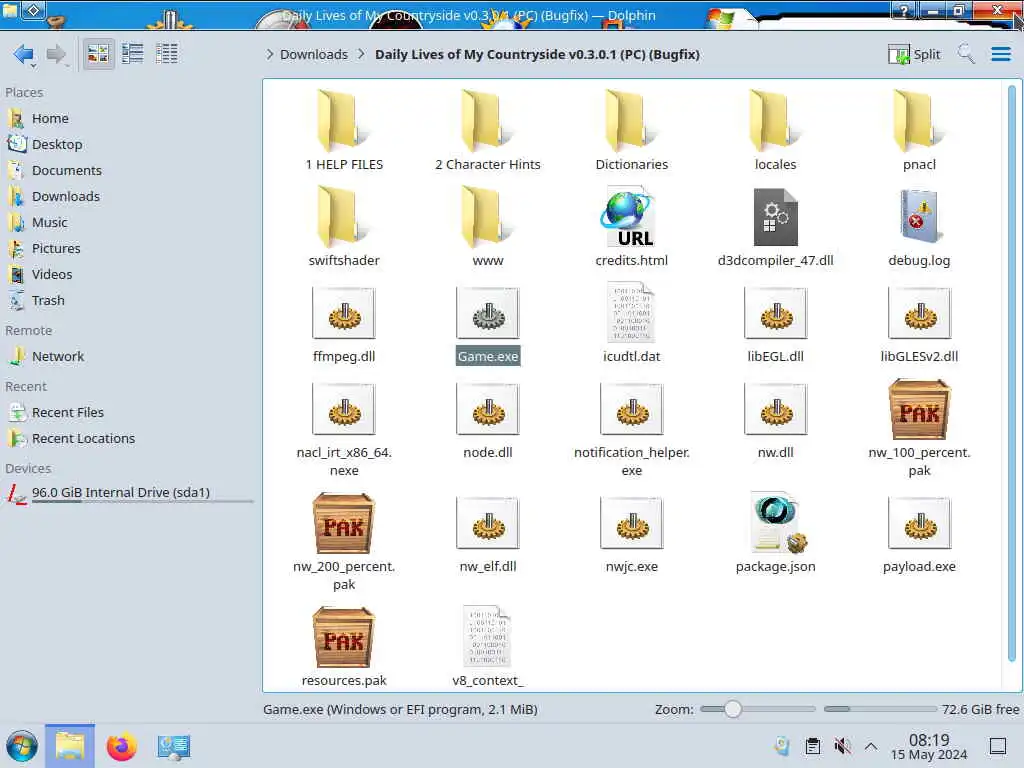Expand the chevron before Downloads breadcrumb
1024x768 pixels.
(x=270, y=54)
